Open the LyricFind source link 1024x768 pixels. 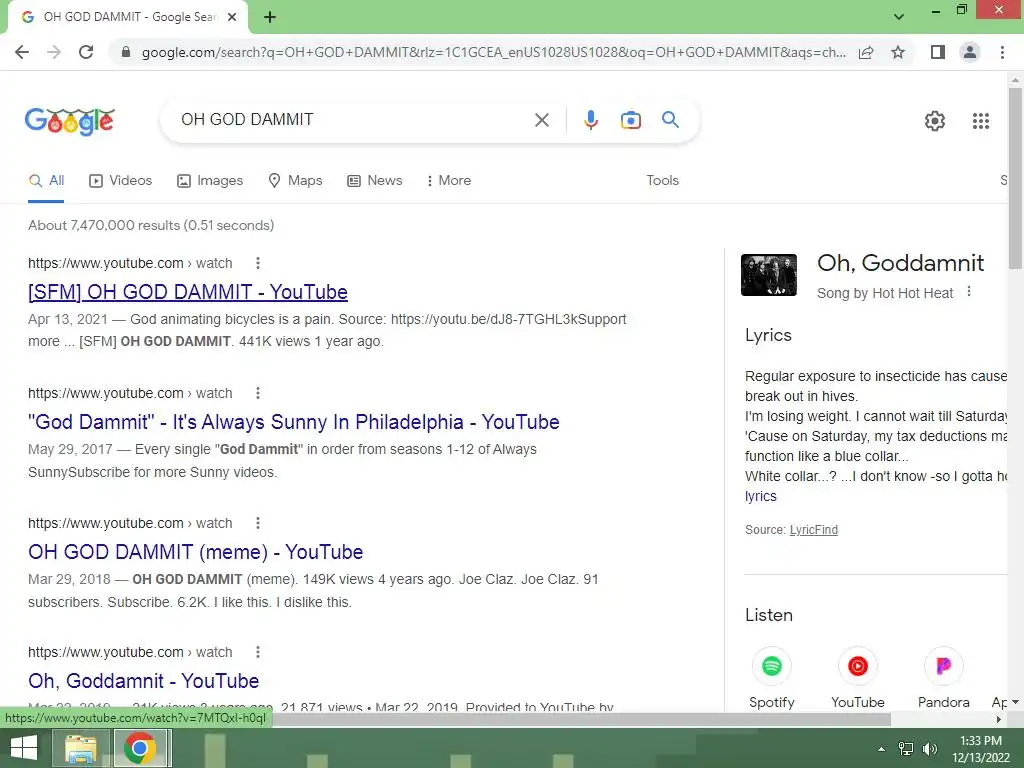point(814,530)
